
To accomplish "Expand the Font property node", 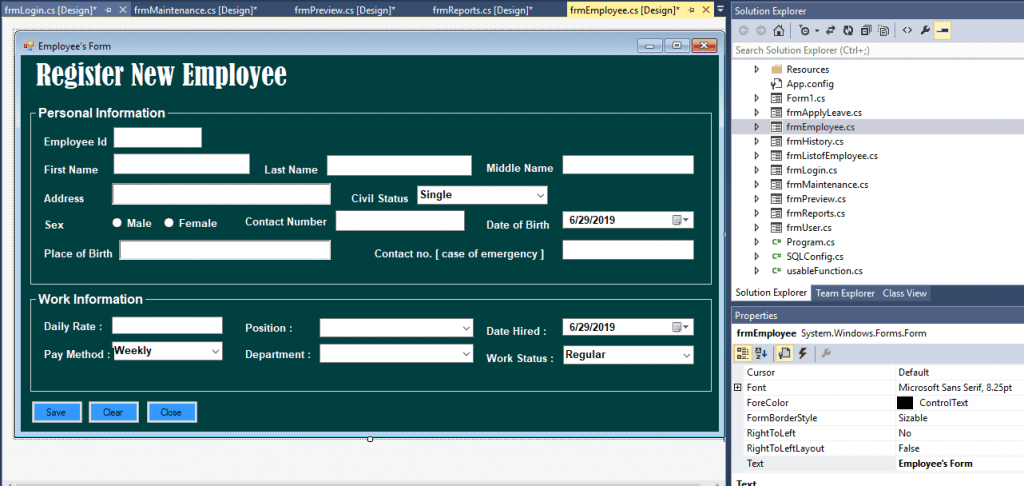I will tap(738, 387).
